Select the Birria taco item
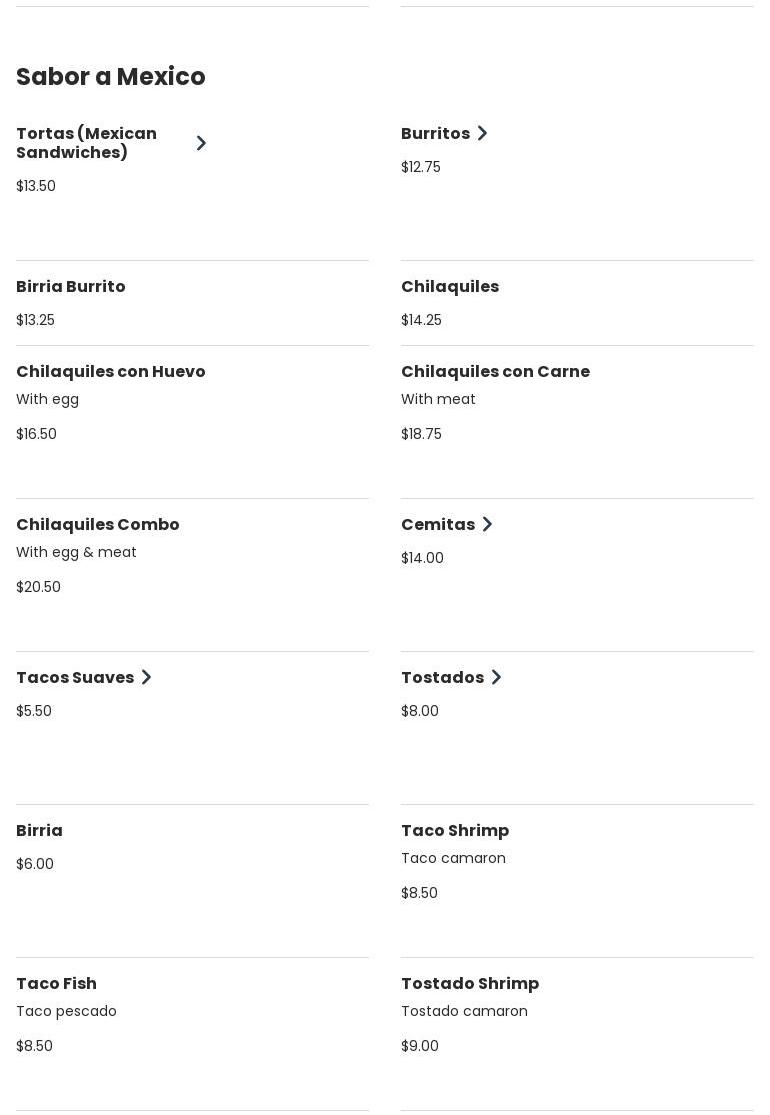This screenshot has width=770, height=1115. coord(192,881)
